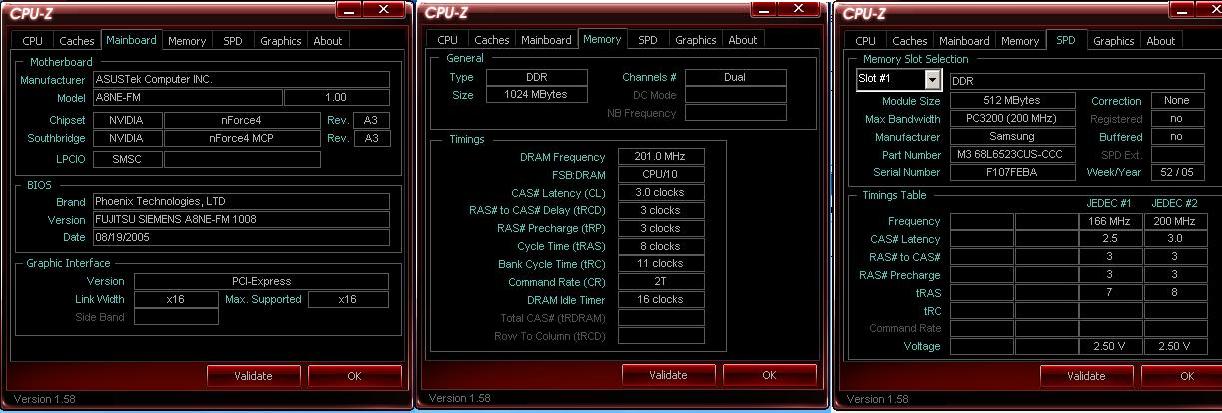Click the PC3200 (200 MHz) Max Bandwidth field
Screen dimensions: 1222x413
pos(1011,118)
